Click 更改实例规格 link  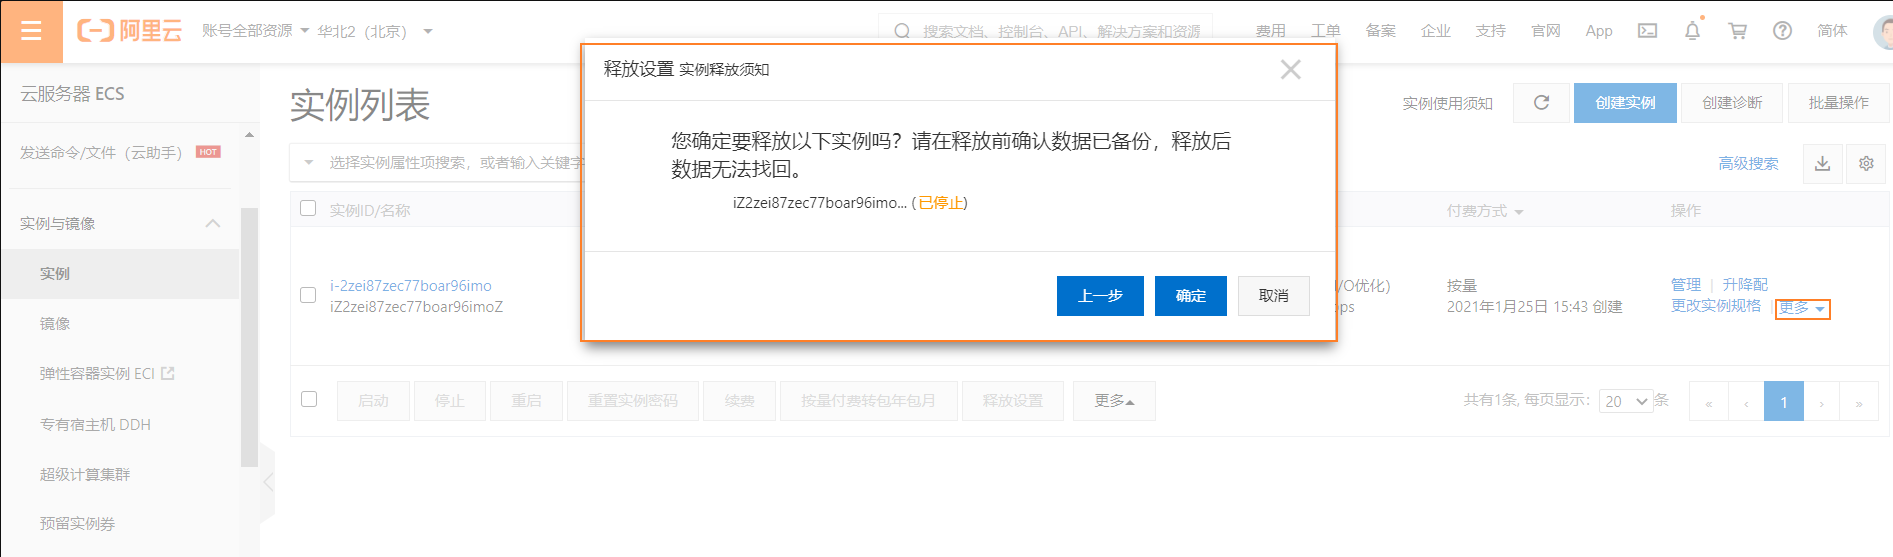pos(1716,305)
